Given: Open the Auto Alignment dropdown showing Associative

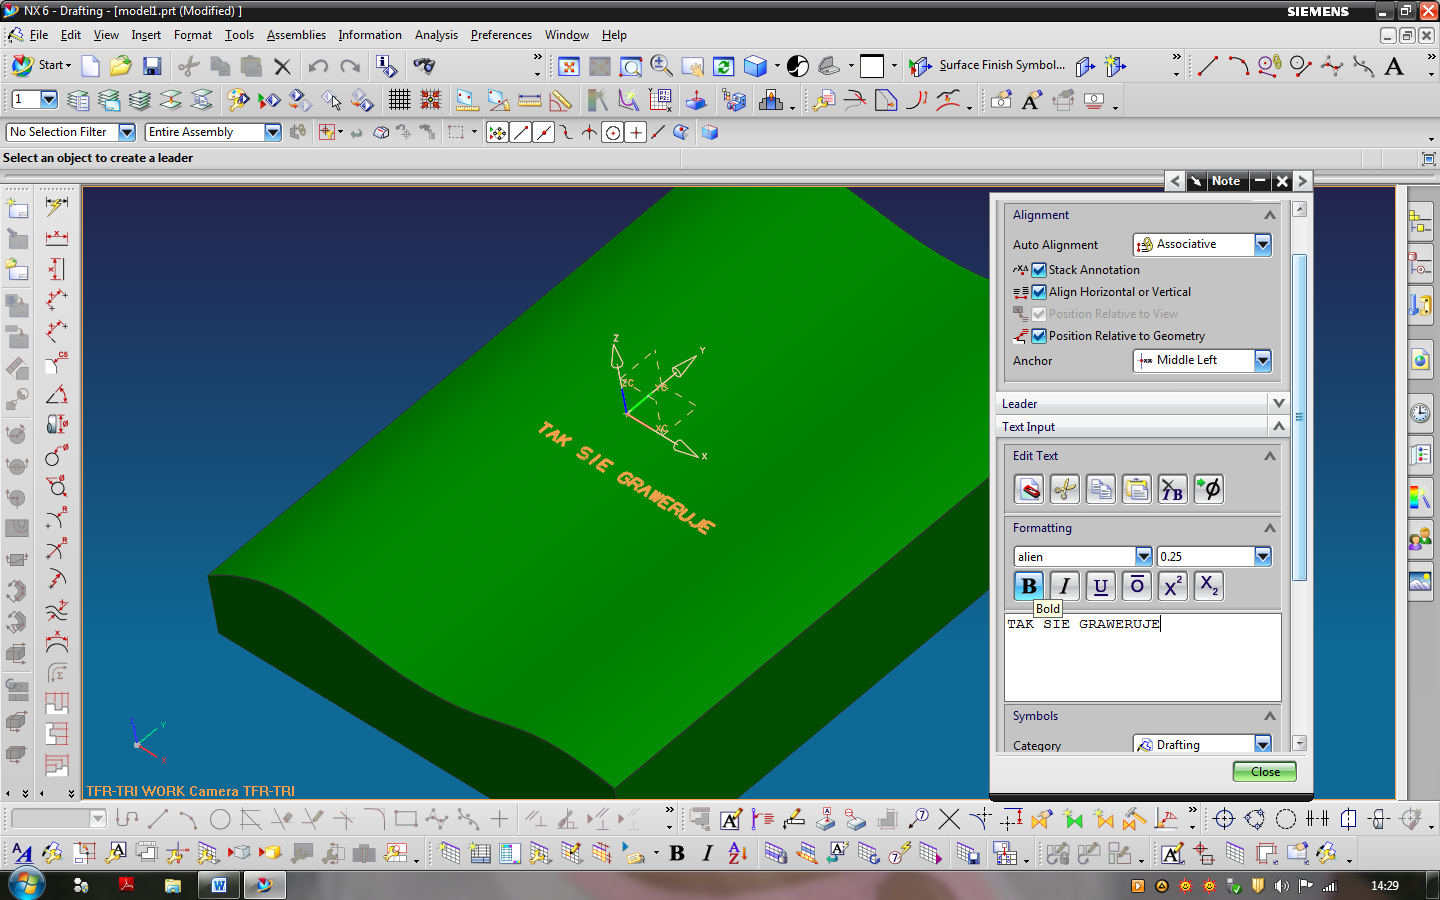Looking at the screenshot, I should point(1202,245).
